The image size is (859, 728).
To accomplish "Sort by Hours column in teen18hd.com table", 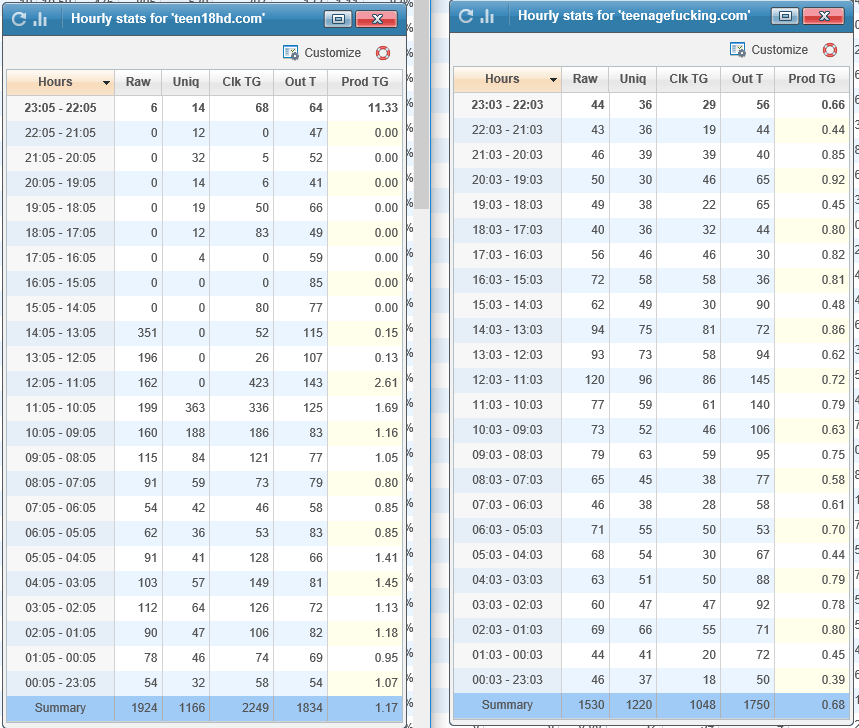I will [x=55, y=82].
